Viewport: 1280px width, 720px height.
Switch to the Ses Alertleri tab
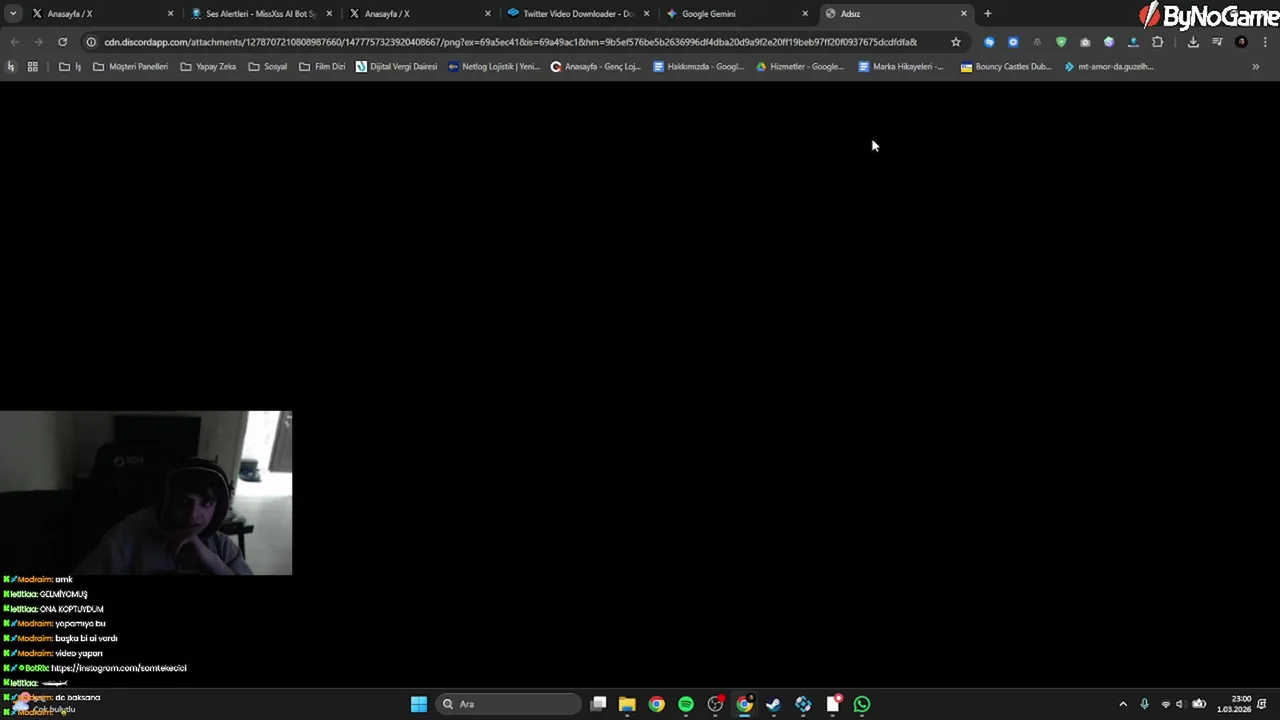pos(260,14)
